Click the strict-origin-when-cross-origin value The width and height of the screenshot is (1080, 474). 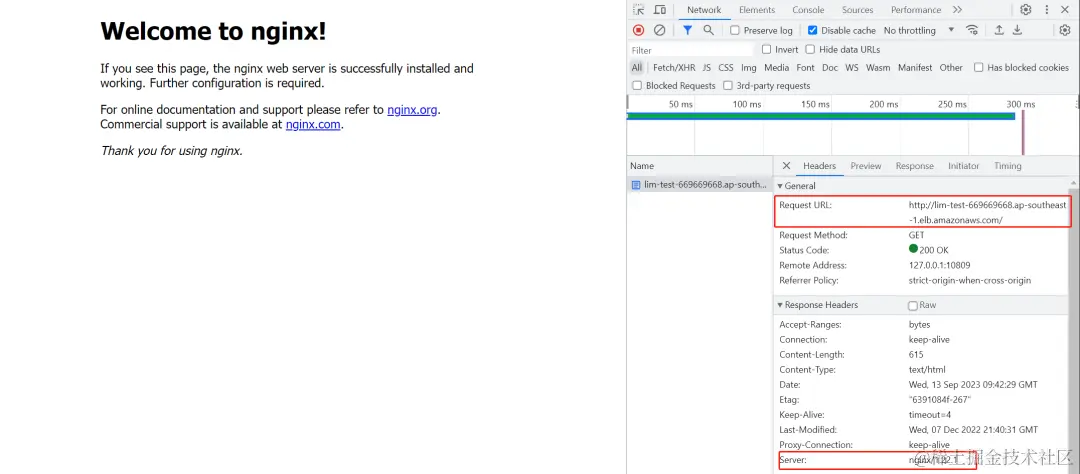(970, 280)
